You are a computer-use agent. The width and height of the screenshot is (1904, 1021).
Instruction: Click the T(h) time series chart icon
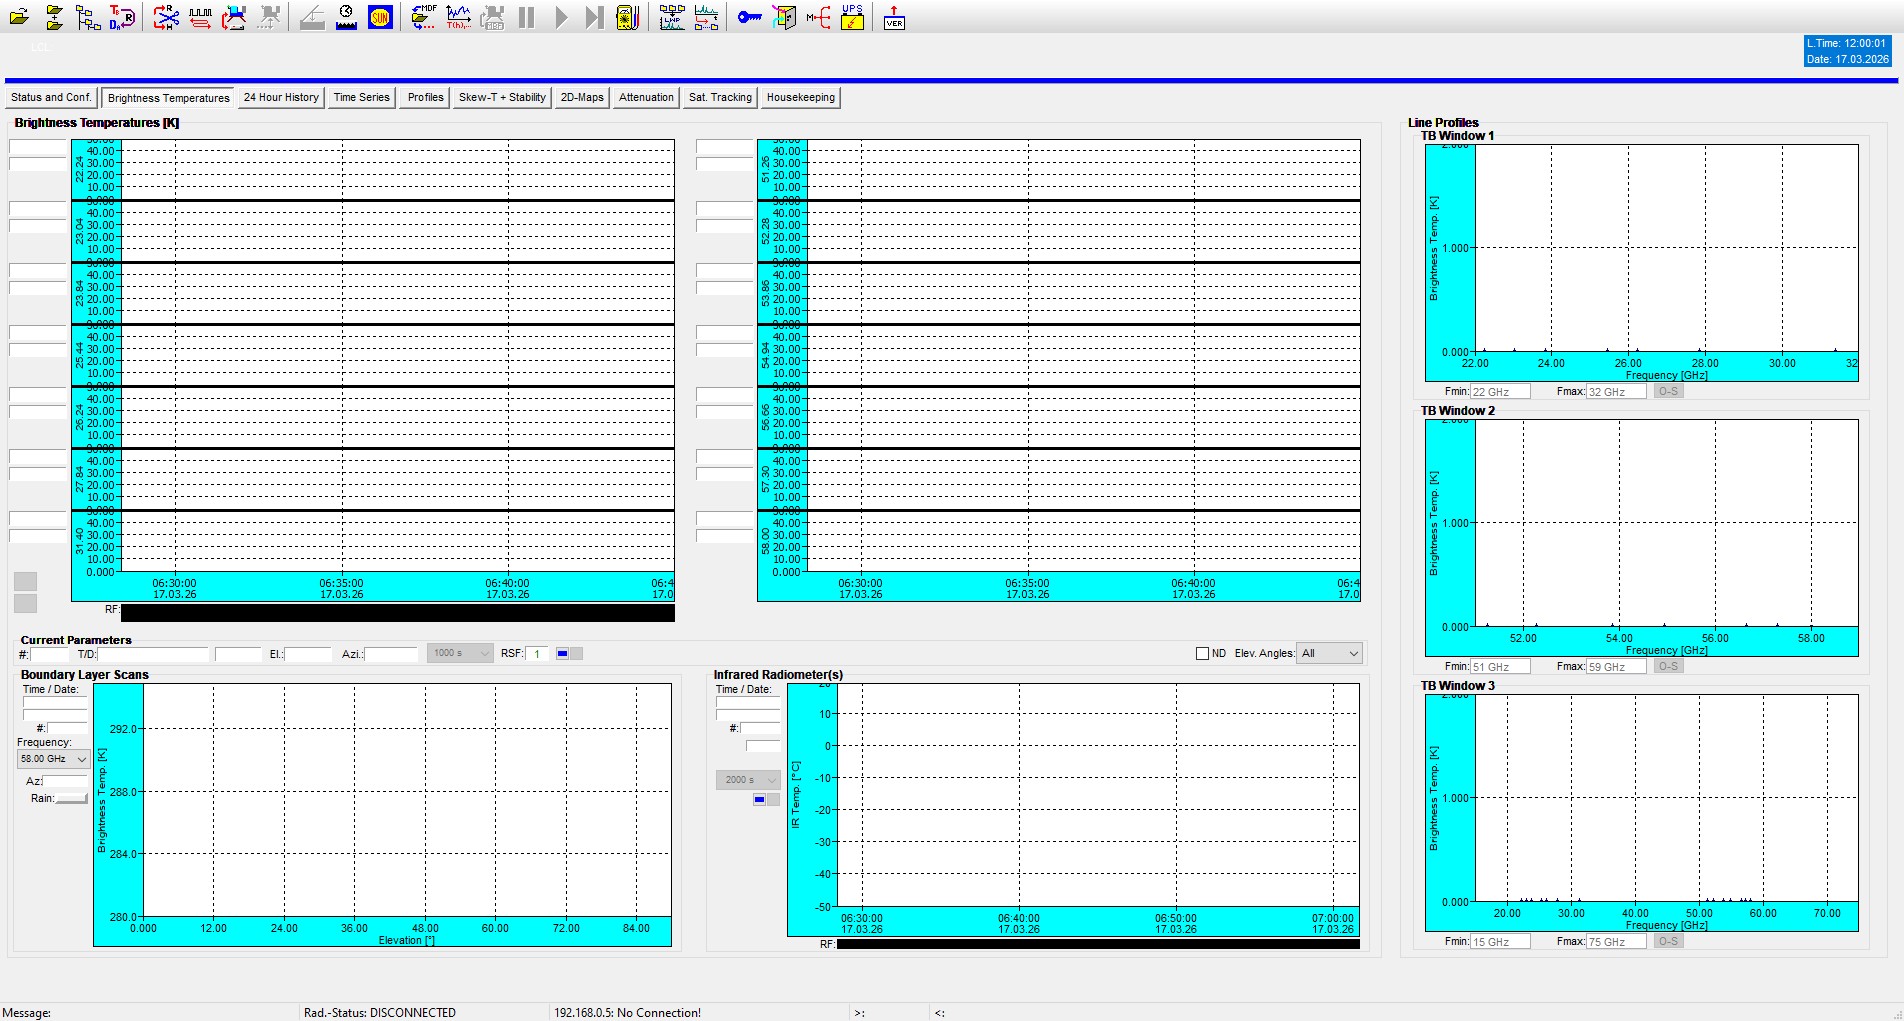tap(458, 17)
